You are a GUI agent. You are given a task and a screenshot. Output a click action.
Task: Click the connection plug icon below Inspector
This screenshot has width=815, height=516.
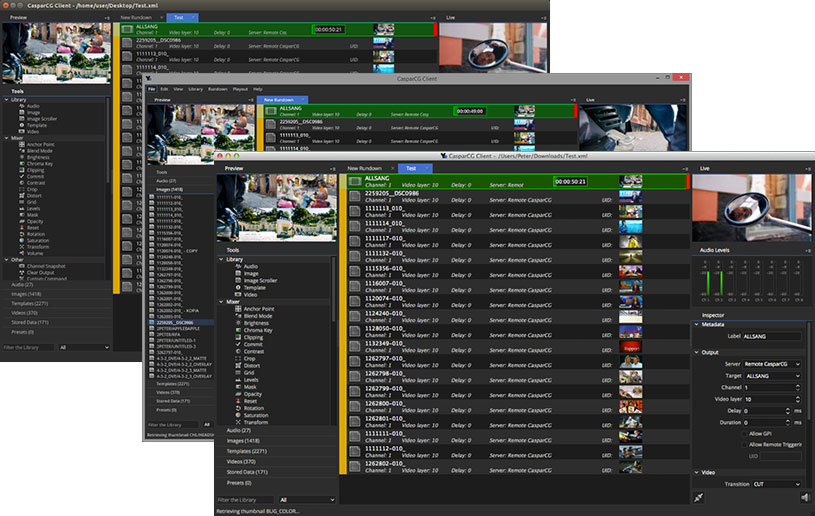(x=699, y=498)
